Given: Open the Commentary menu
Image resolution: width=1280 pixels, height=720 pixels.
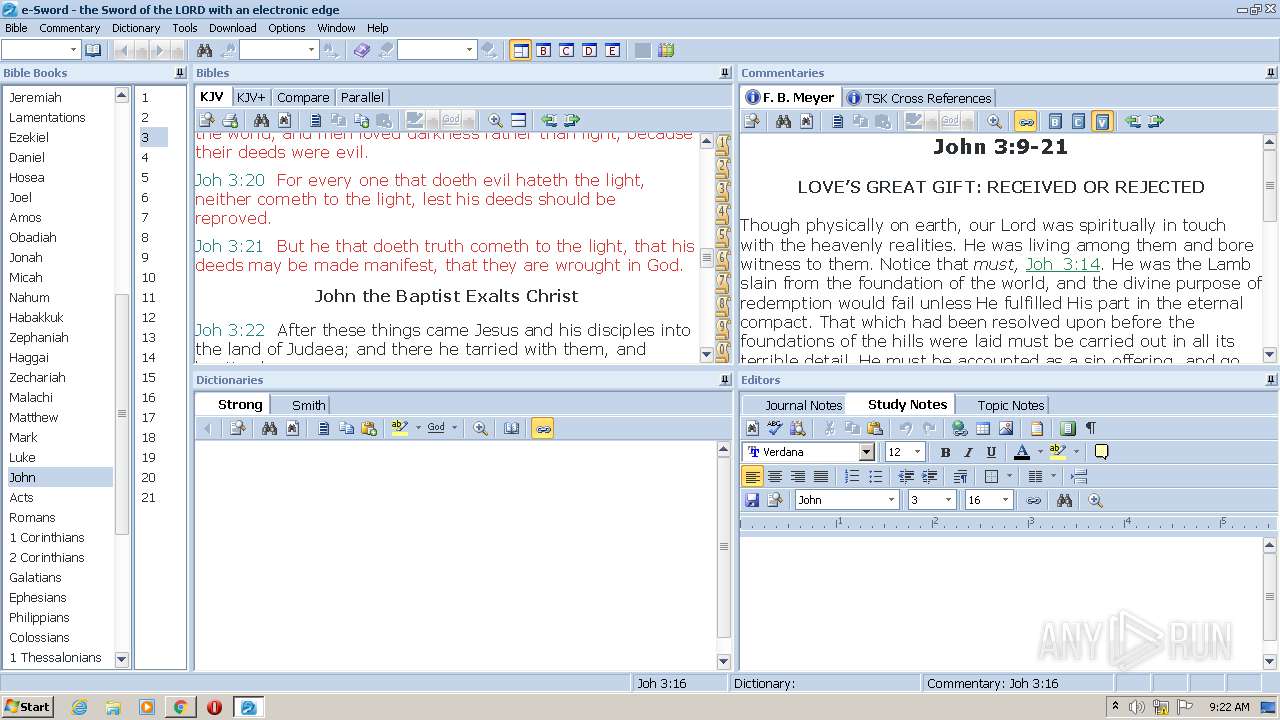Looking at the screenshot, I should point(69,28).
